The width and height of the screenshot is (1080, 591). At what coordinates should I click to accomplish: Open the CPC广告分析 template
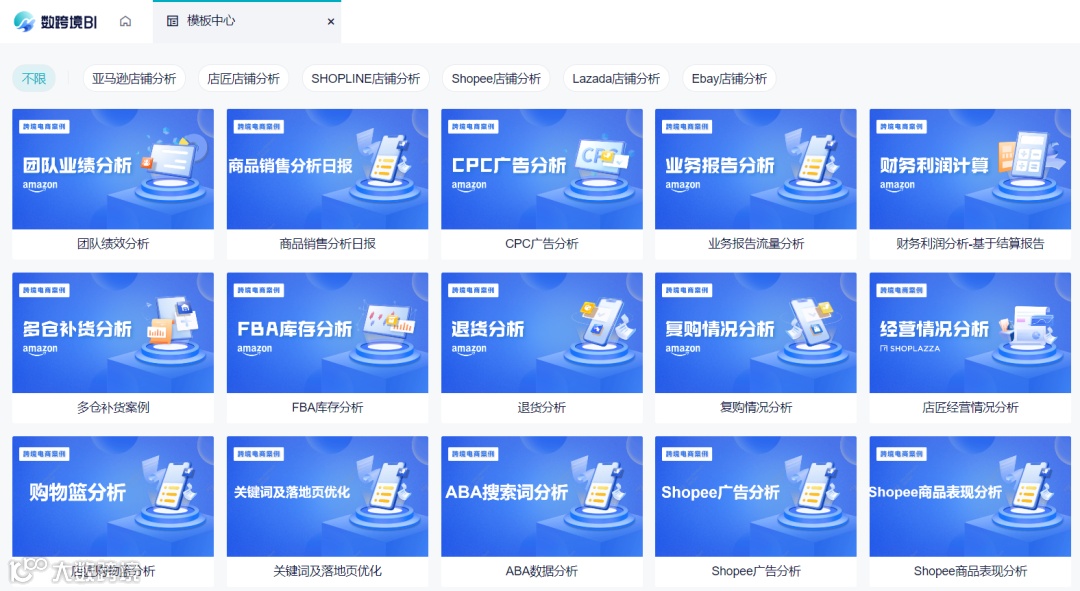click(541, 180)
